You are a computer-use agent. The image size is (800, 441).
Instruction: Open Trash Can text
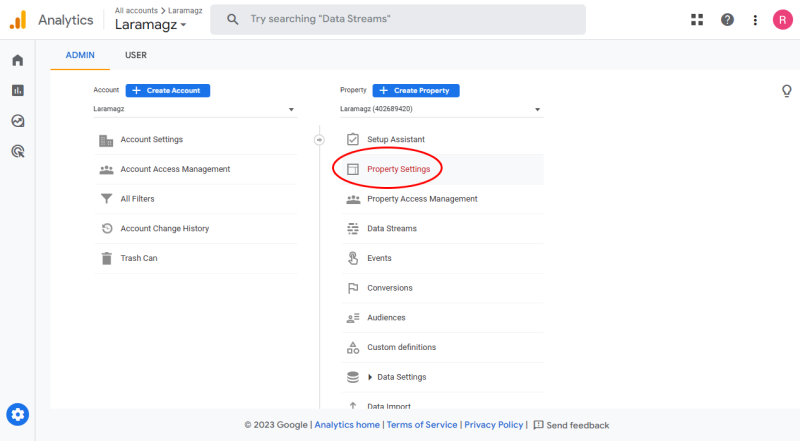click(139, 258)
